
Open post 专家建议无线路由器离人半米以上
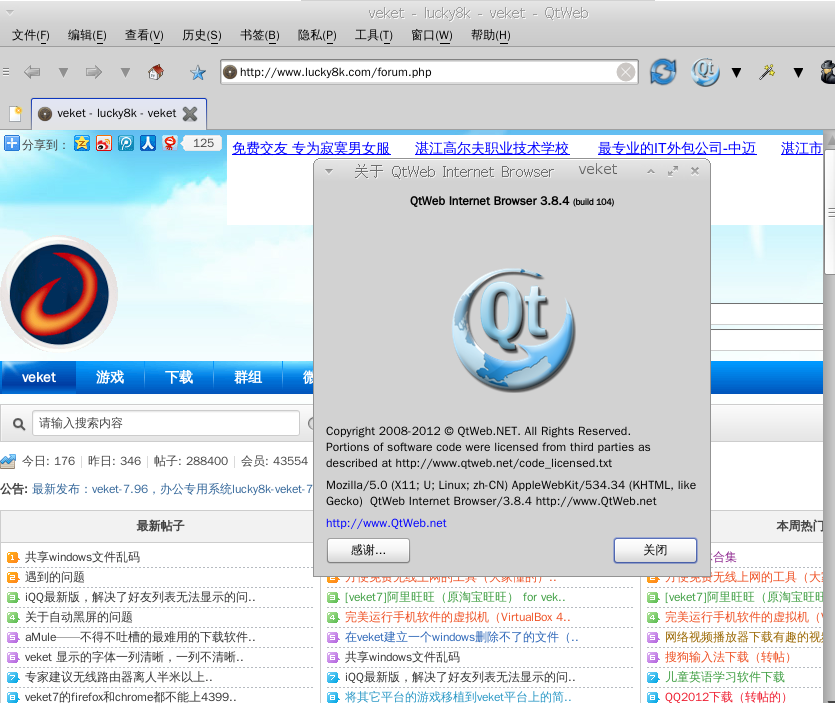[119, 677]
